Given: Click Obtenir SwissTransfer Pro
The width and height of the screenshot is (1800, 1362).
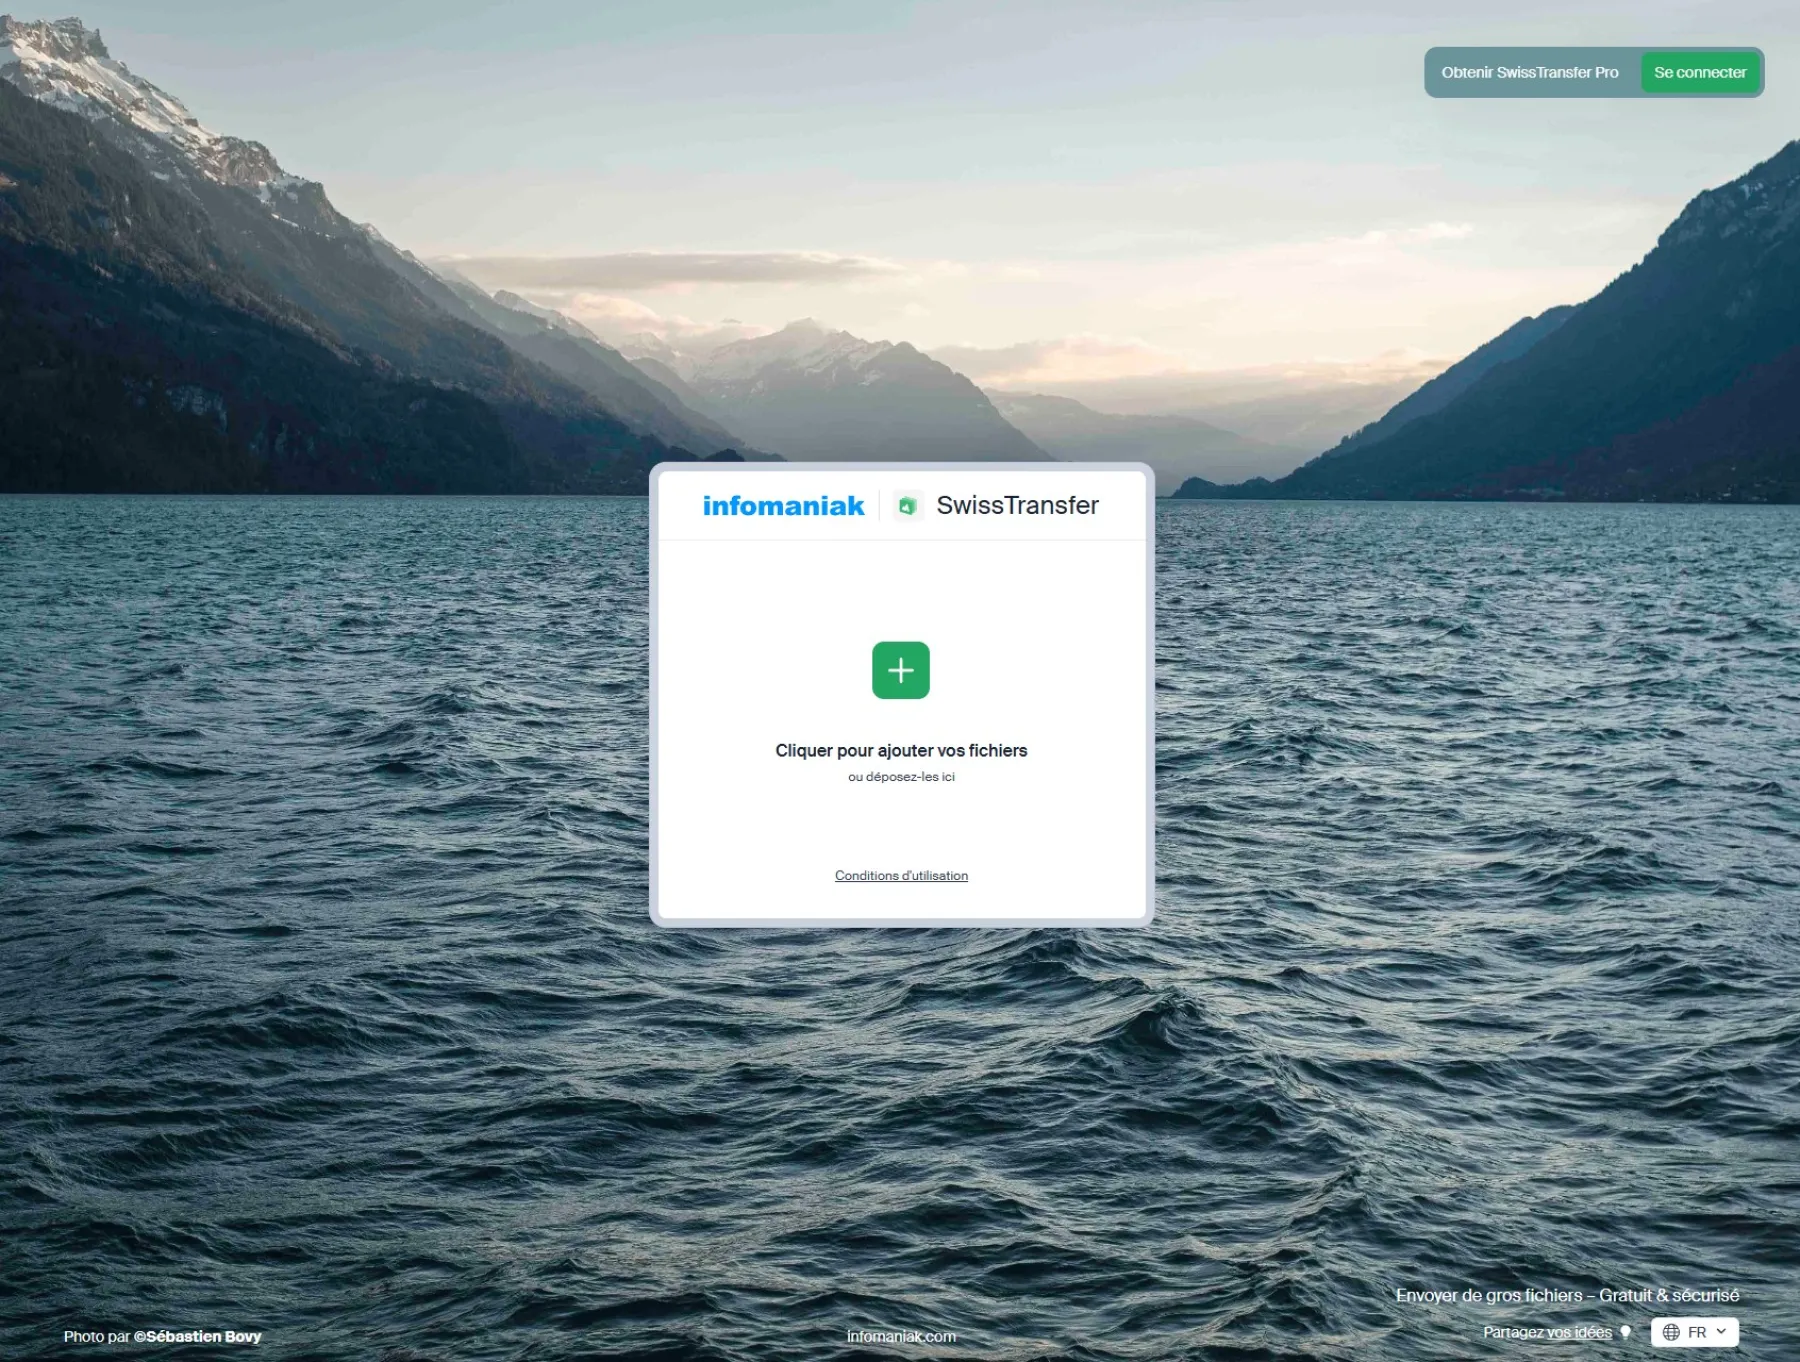Looking at the screenshot, I should pyautogui.click(x=1529, y=73).
